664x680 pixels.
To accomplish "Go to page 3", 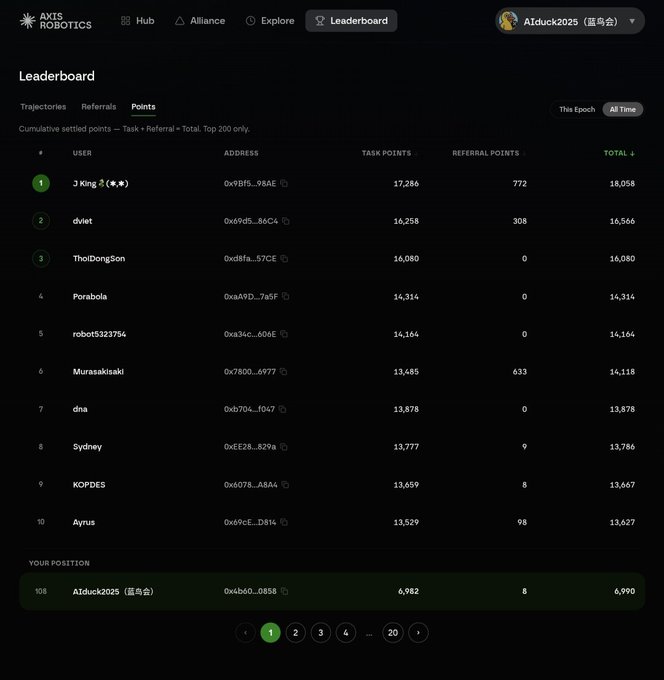I will pos(321,632).
